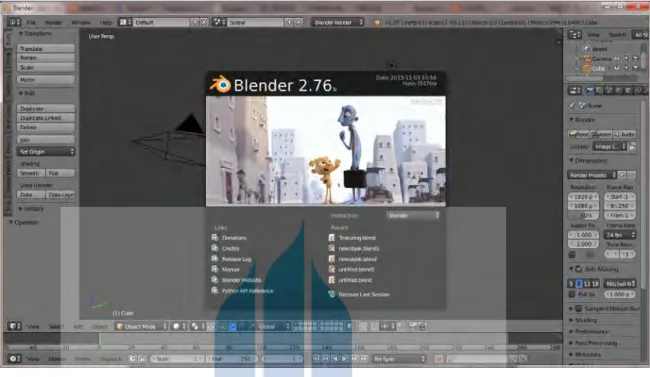Select 8 anti-aliasing samples
This screenshot has width=650, height=377.
(579, 284)
